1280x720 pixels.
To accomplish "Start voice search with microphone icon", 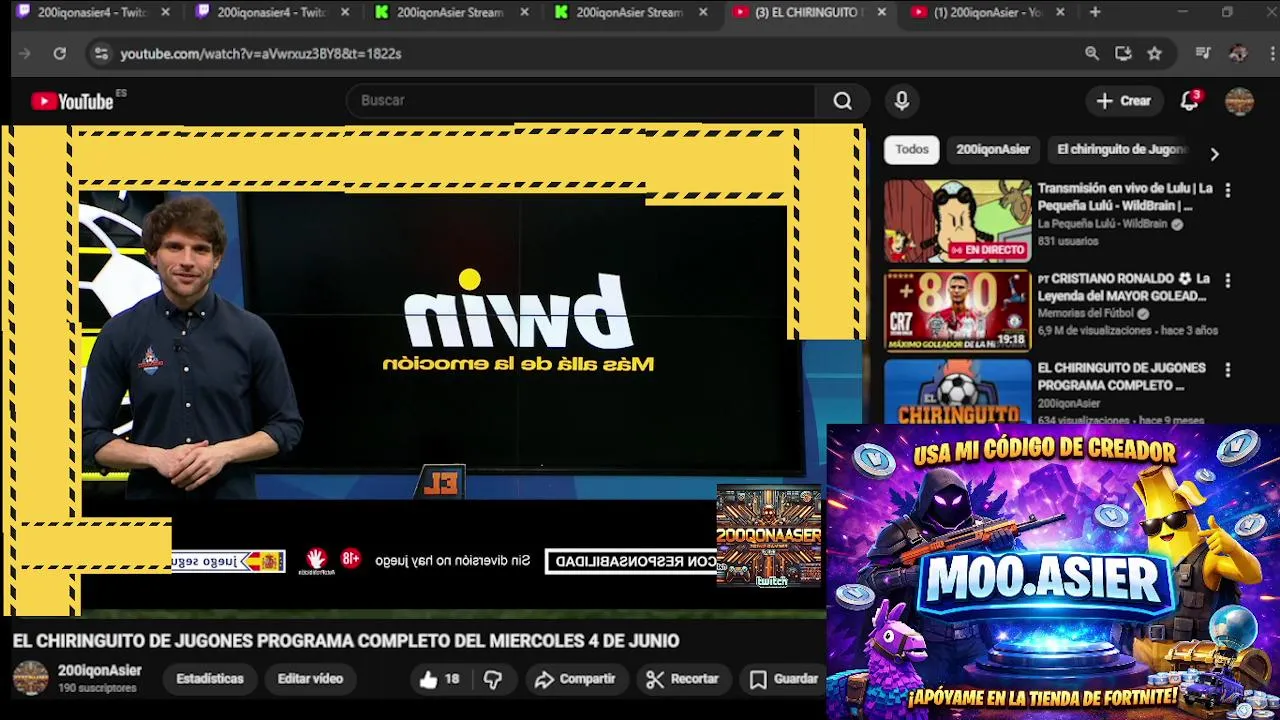I will 902,100.
